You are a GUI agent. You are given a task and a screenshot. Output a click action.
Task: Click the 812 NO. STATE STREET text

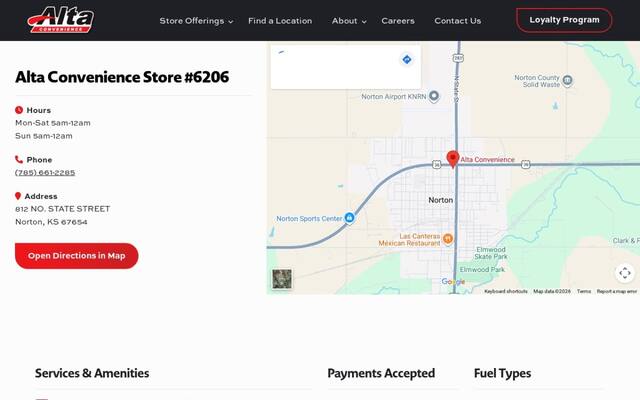(62, 209)
